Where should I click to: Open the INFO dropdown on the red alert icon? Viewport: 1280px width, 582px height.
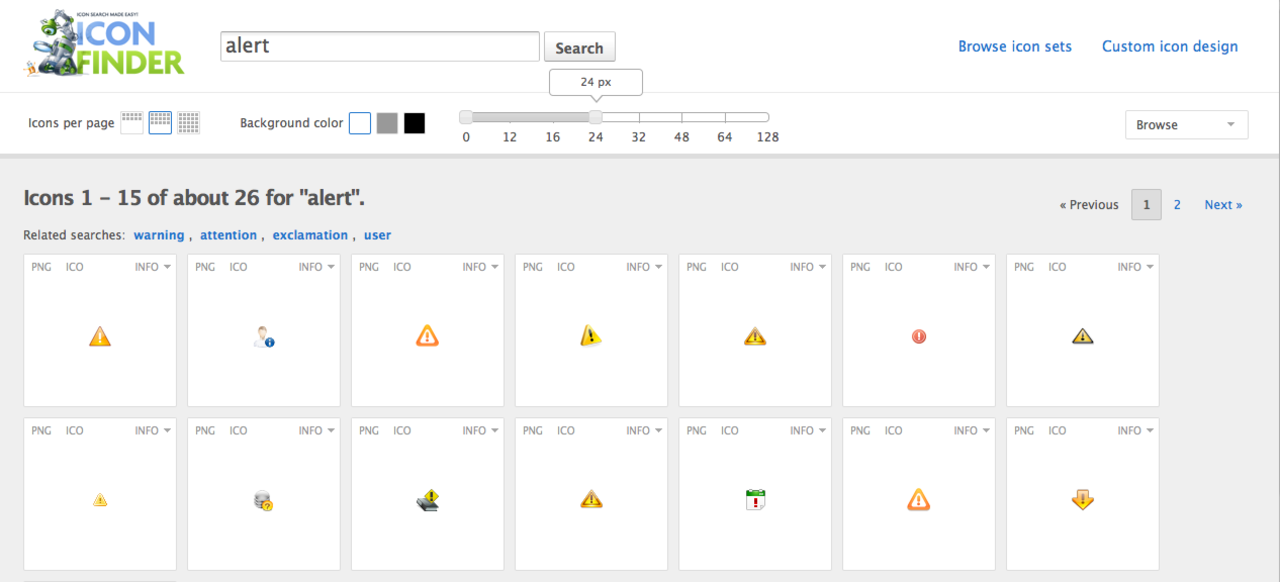(x=970, y=266)
